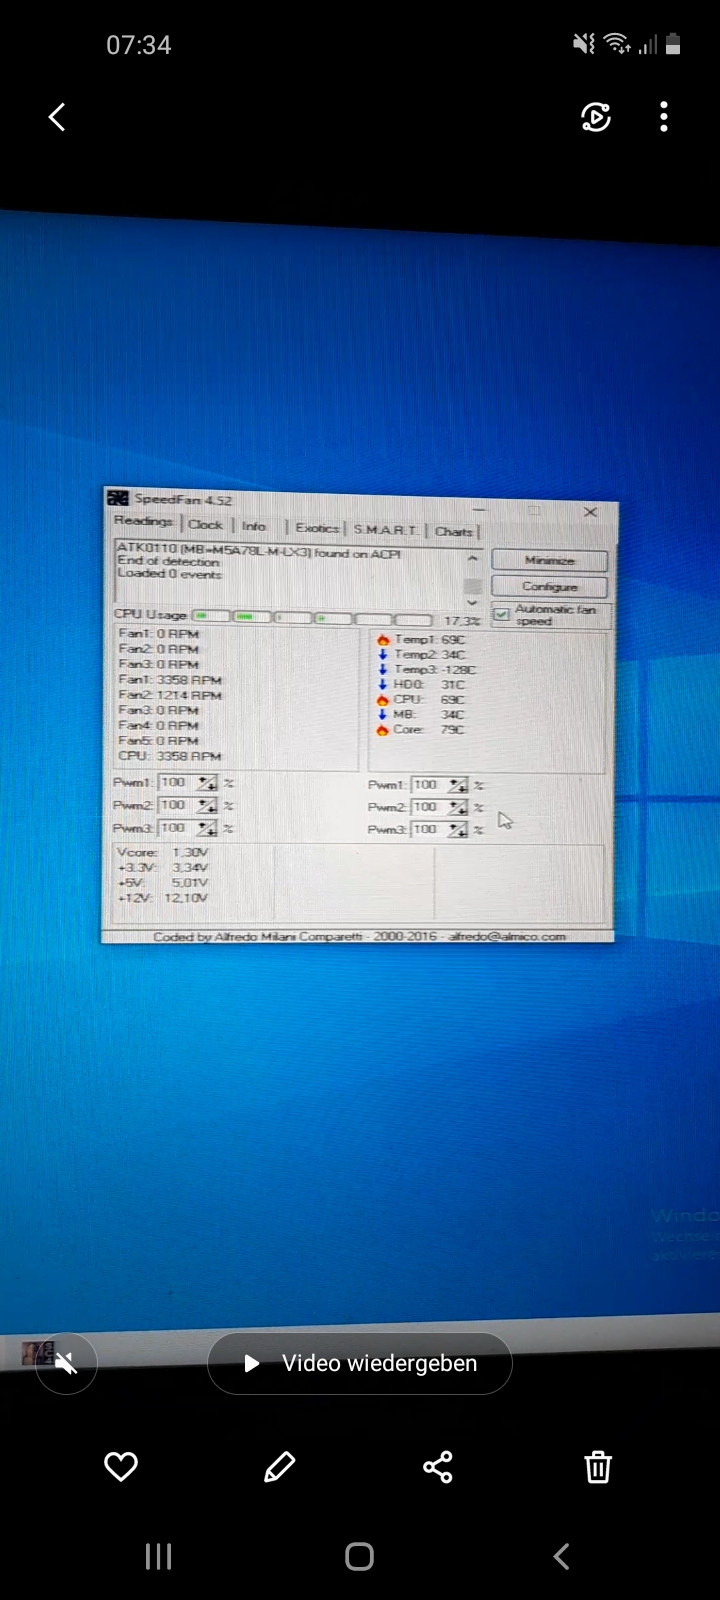Screen dimensions: 720x1600
Task: Open the Info tab
Action: coord(254,525)
